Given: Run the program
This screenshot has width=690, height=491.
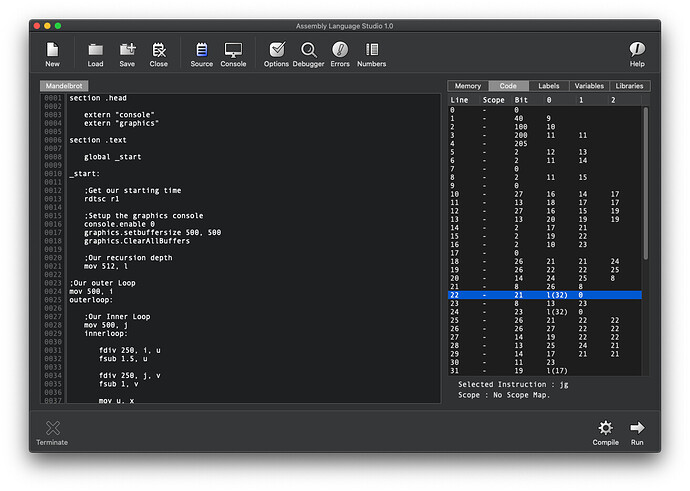Looking at the screenshot, I should pyautogui.click(x=637, y=432).
